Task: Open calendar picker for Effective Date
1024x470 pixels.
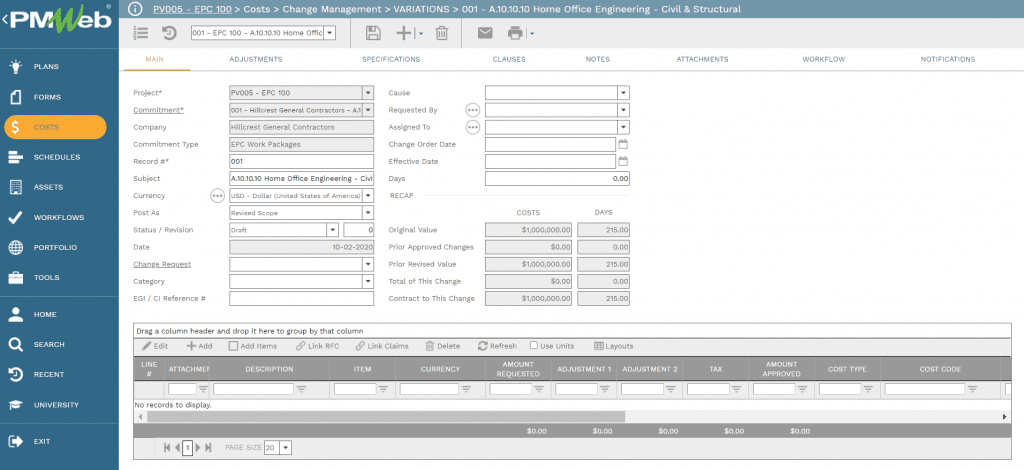Action: tap(623, 161)
